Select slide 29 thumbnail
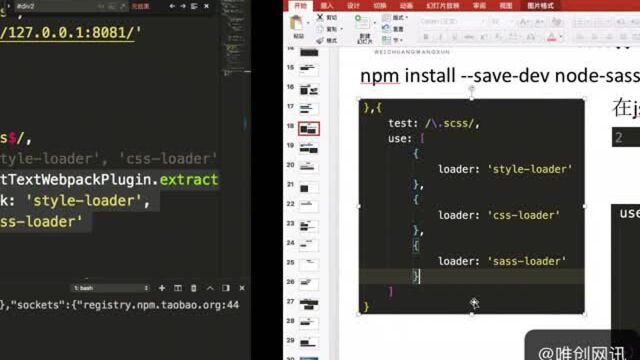This screenshot has width=640, height=360. point(309,343)
